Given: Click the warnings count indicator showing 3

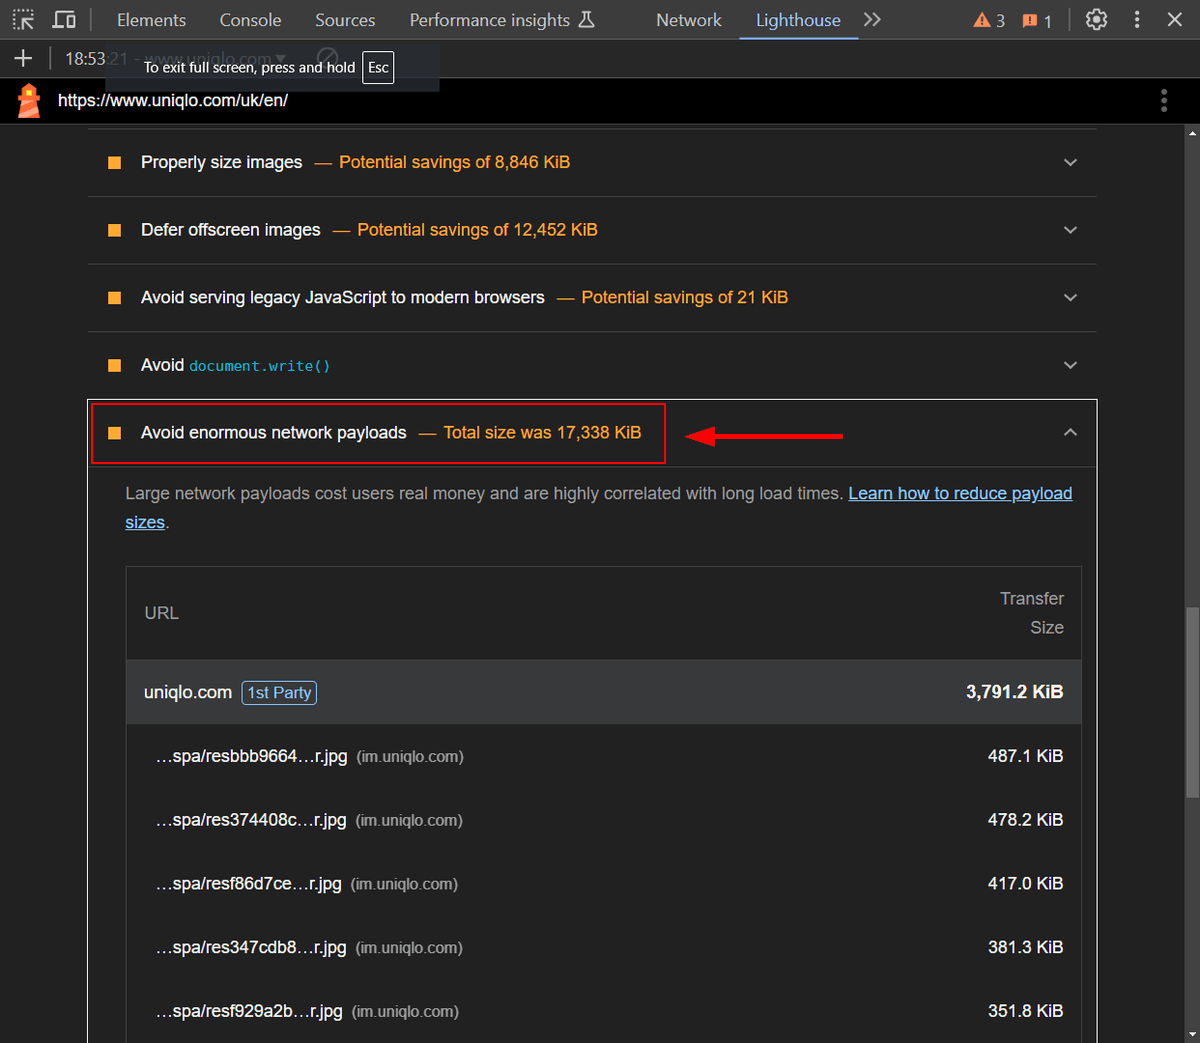Looking at the screenshot, I should tap(989, 21).
